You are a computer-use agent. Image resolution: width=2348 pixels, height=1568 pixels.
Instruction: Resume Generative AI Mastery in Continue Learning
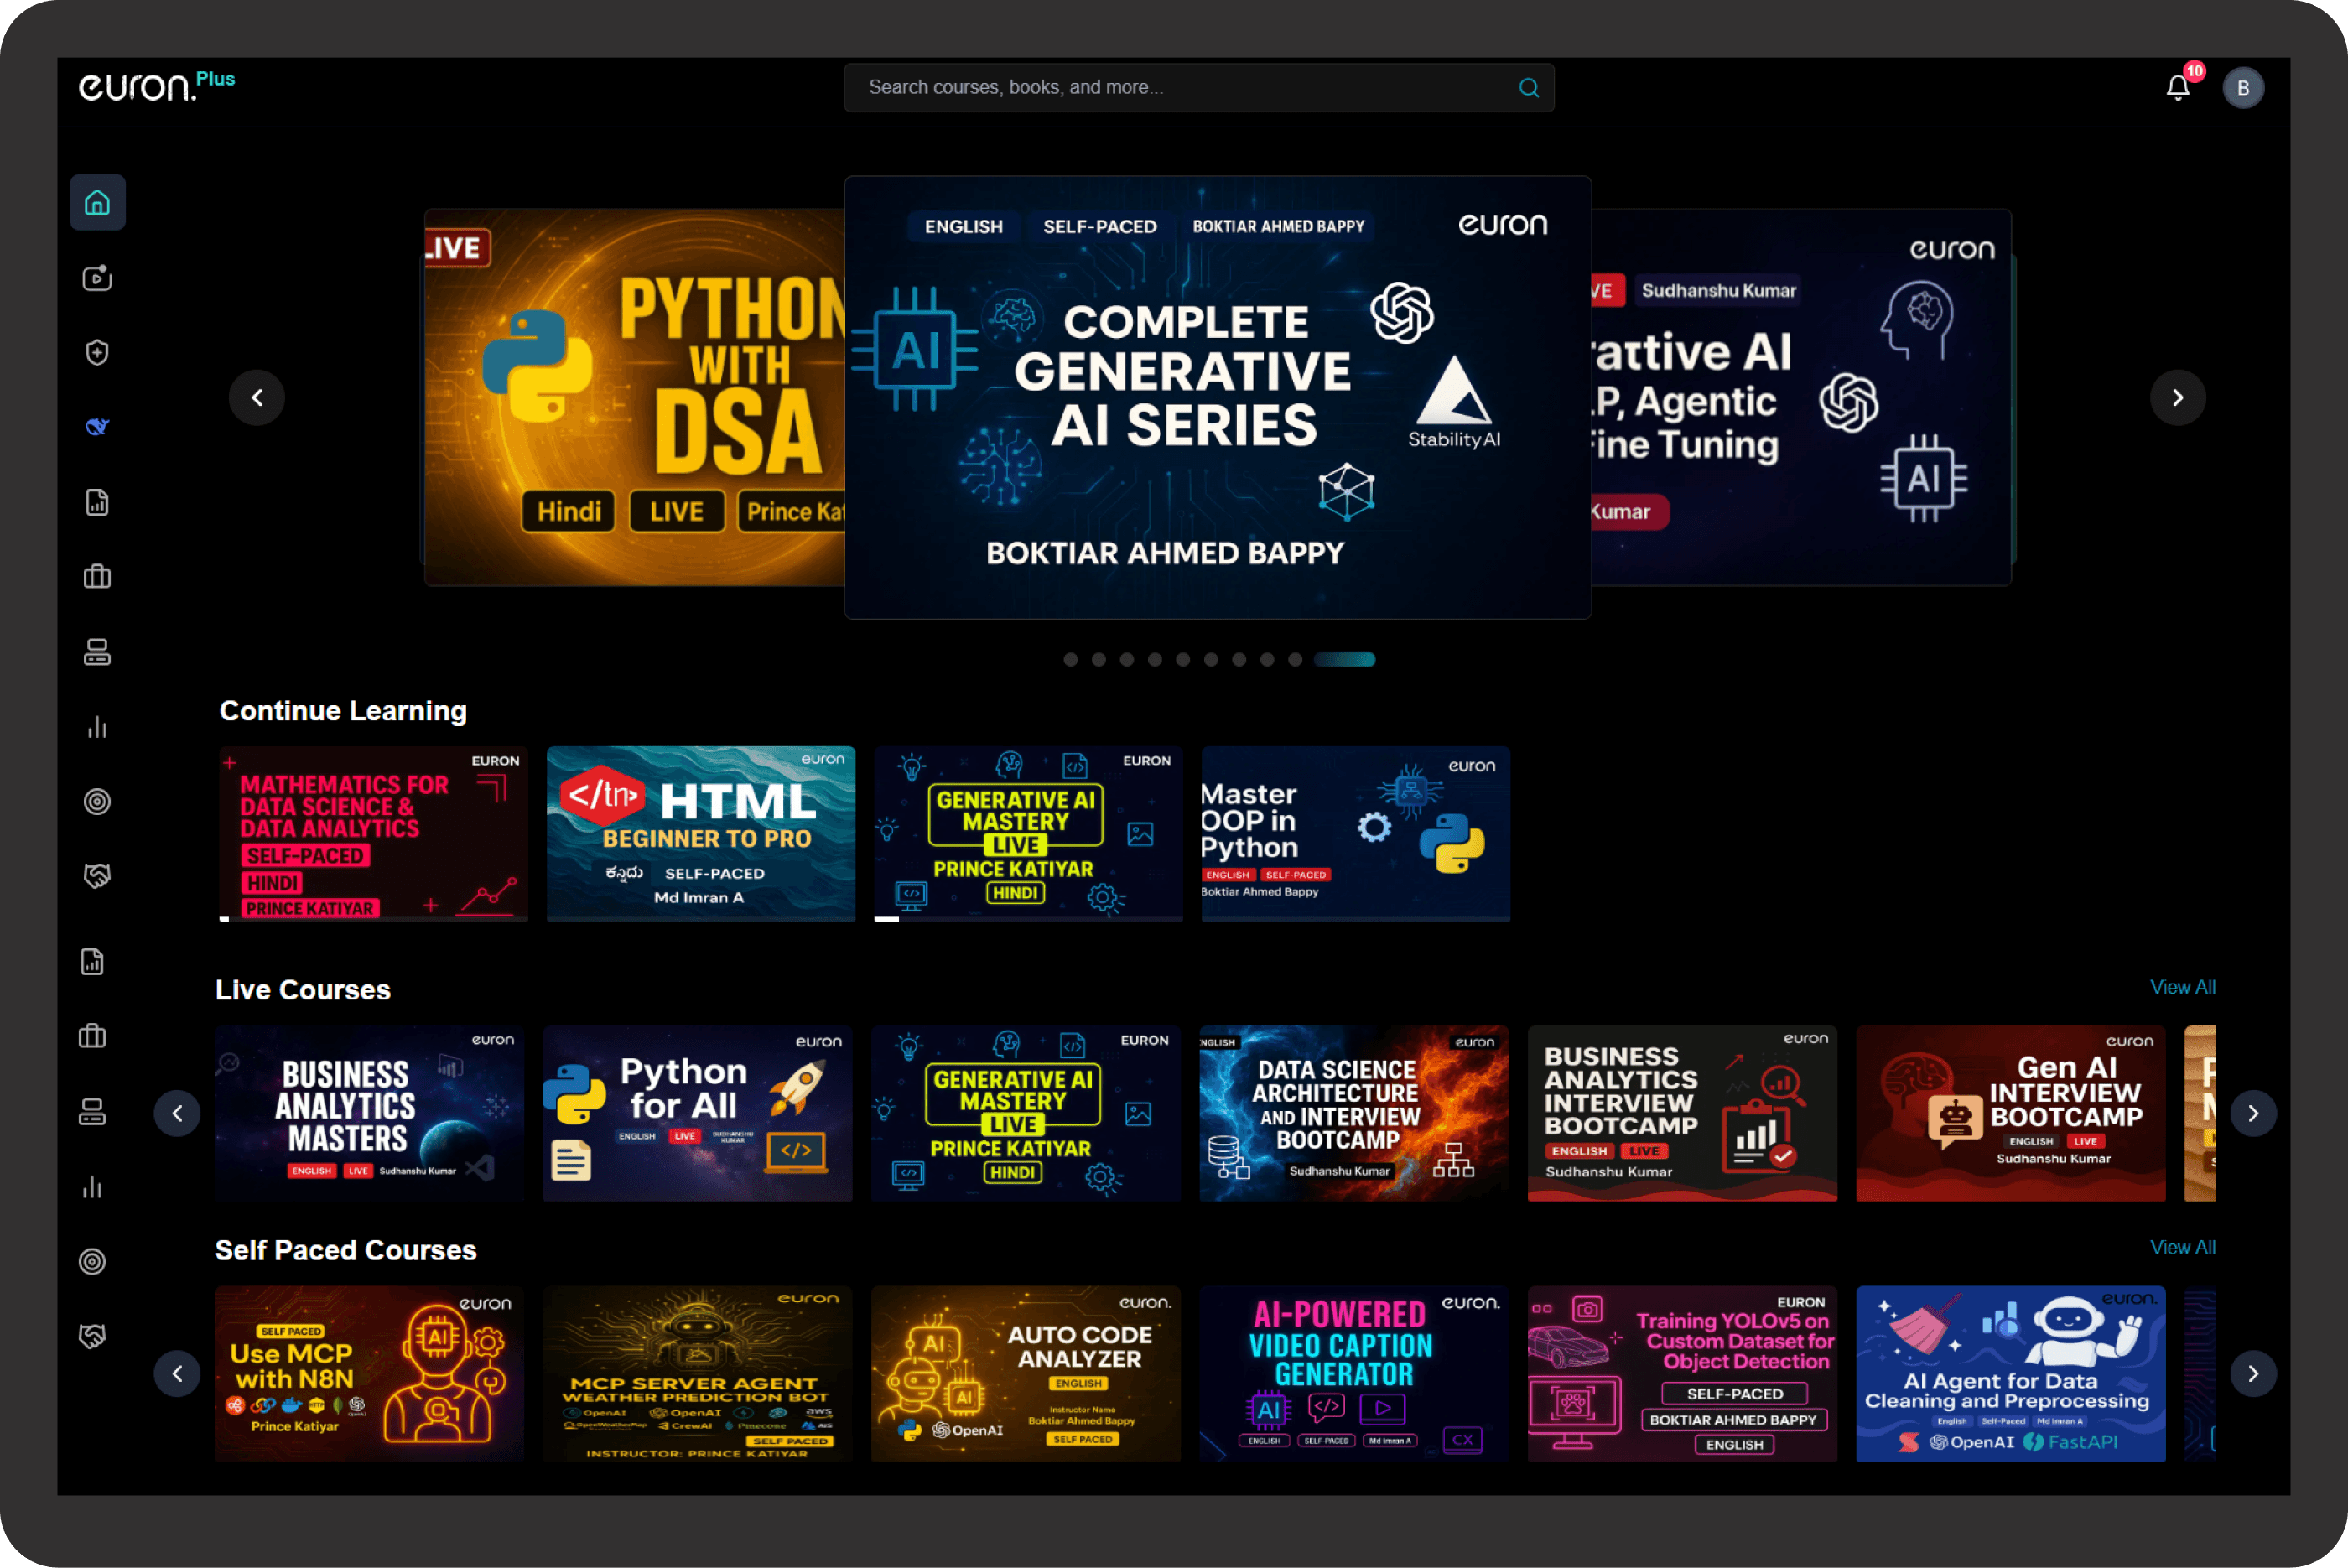pos(1028,834)
